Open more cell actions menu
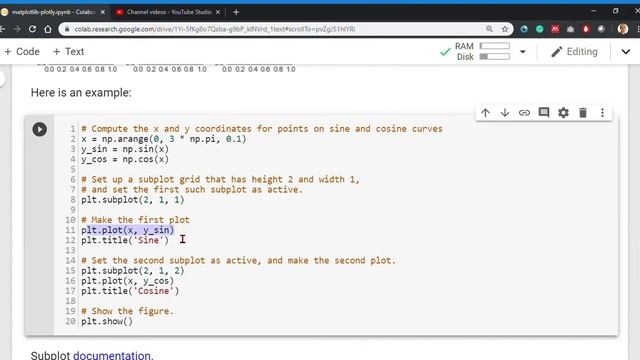 [602, 113]
